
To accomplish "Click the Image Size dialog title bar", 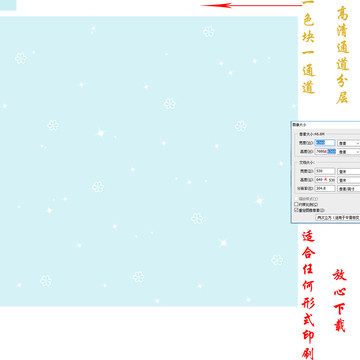I will tap(325, 124).
